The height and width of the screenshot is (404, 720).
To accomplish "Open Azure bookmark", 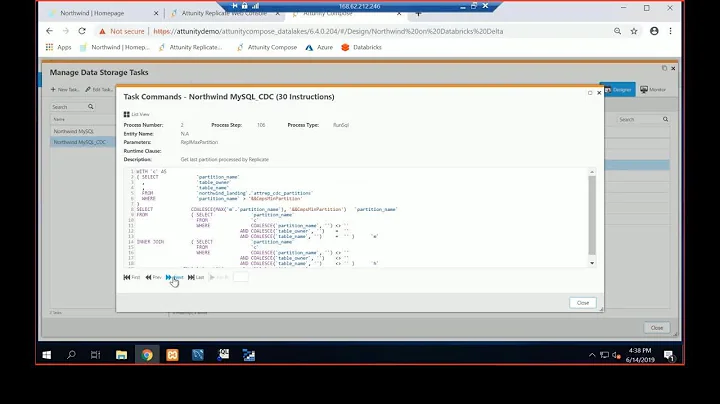I will pyautogui.click(x=319, y=47).
